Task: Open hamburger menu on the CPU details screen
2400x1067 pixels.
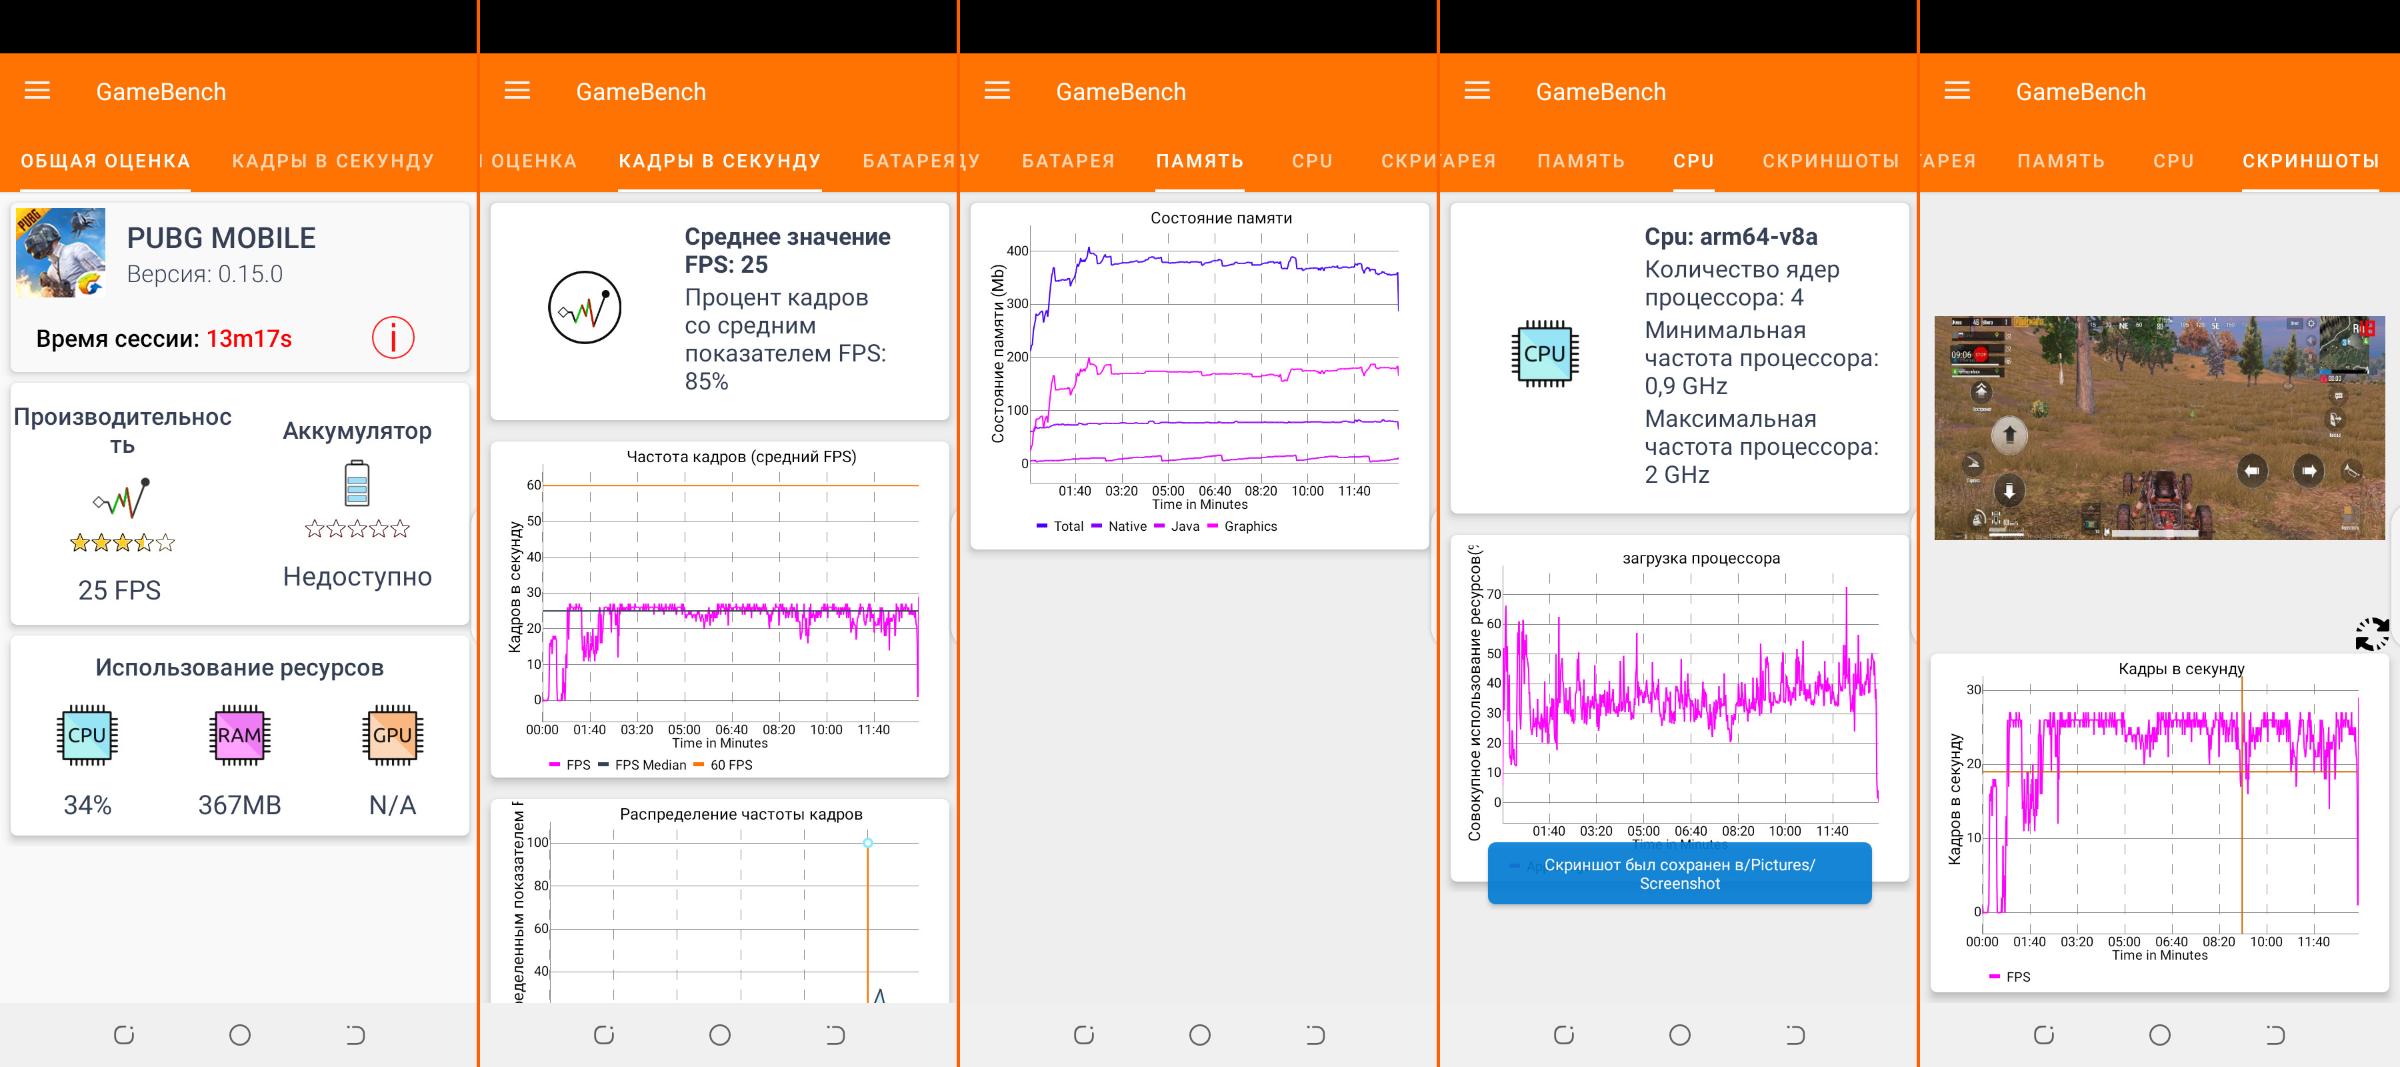Action: click(1477, 91)
